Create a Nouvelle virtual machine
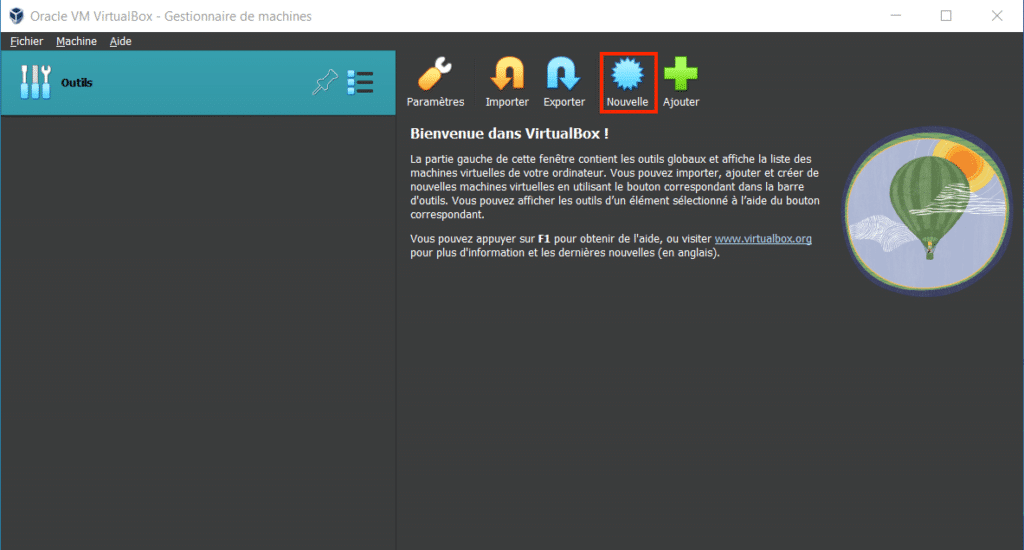The width and height of the screenshot is (1024, 550). [x=628, y=82]
